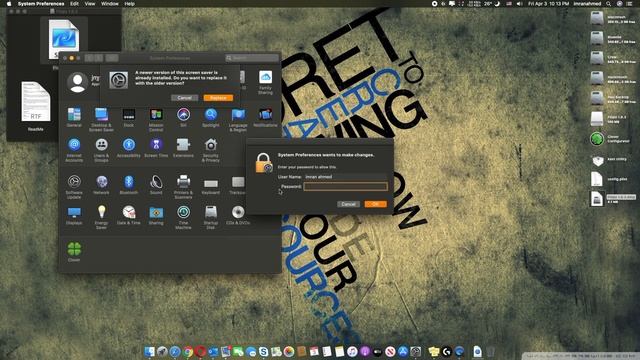Open Displays preferences
Viewport: 640px width, 360px height.
click(74, 215)
